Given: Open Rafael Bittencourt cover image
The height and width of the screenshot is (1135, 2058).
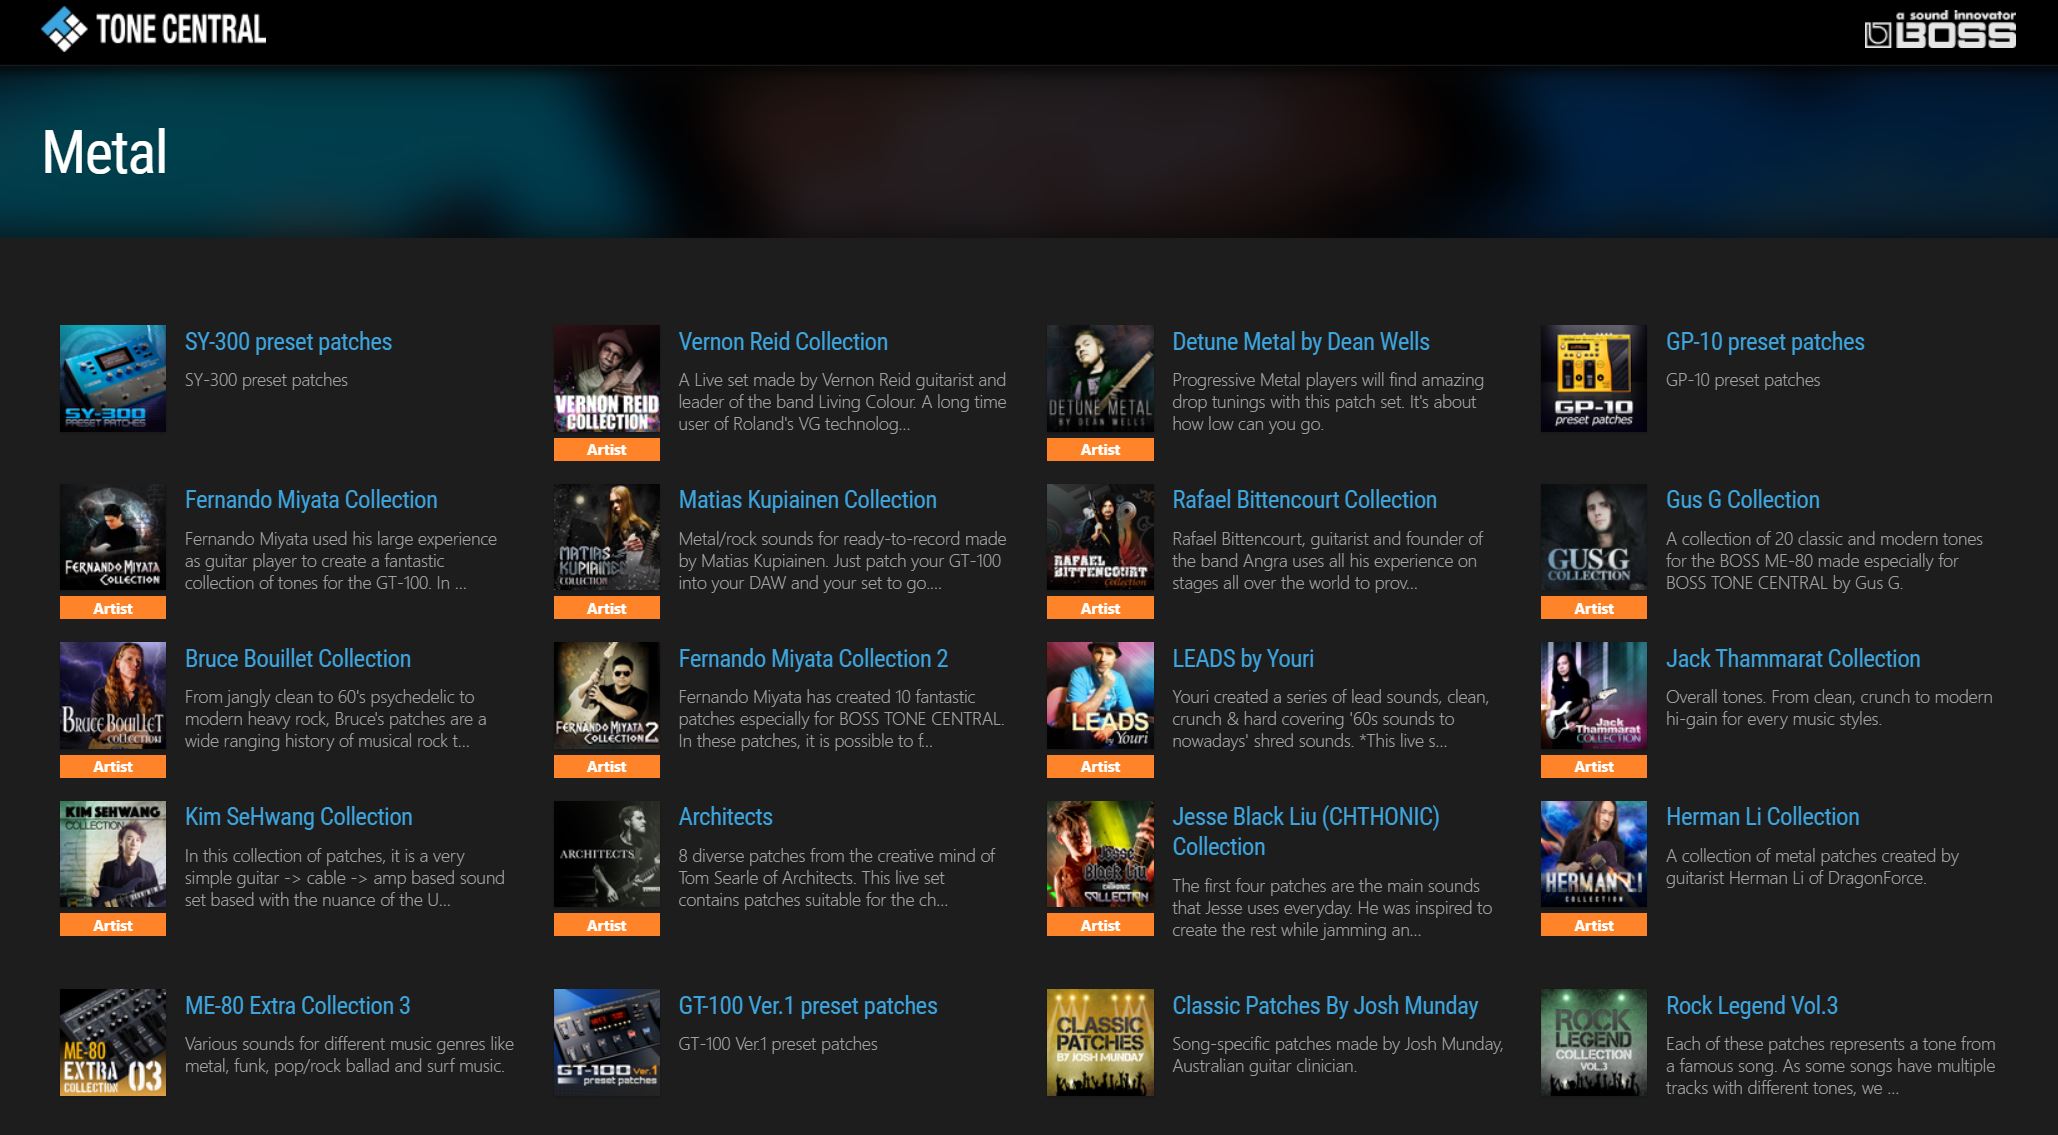Looking at the screenshot, I should click(1100, 537).
